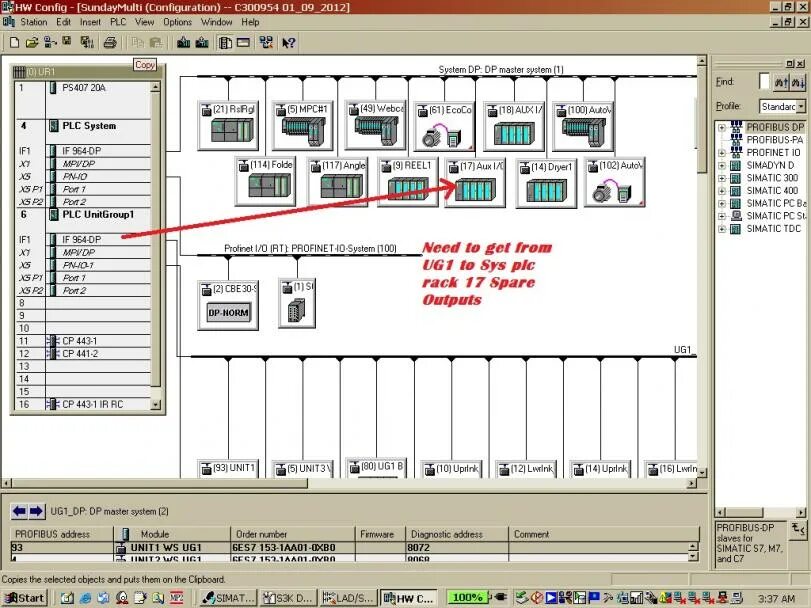The width and height of the screenshot is (811, 608).
Task: Click the UR1 rack scroll-down arrow
Action: [x=155, y=405]
